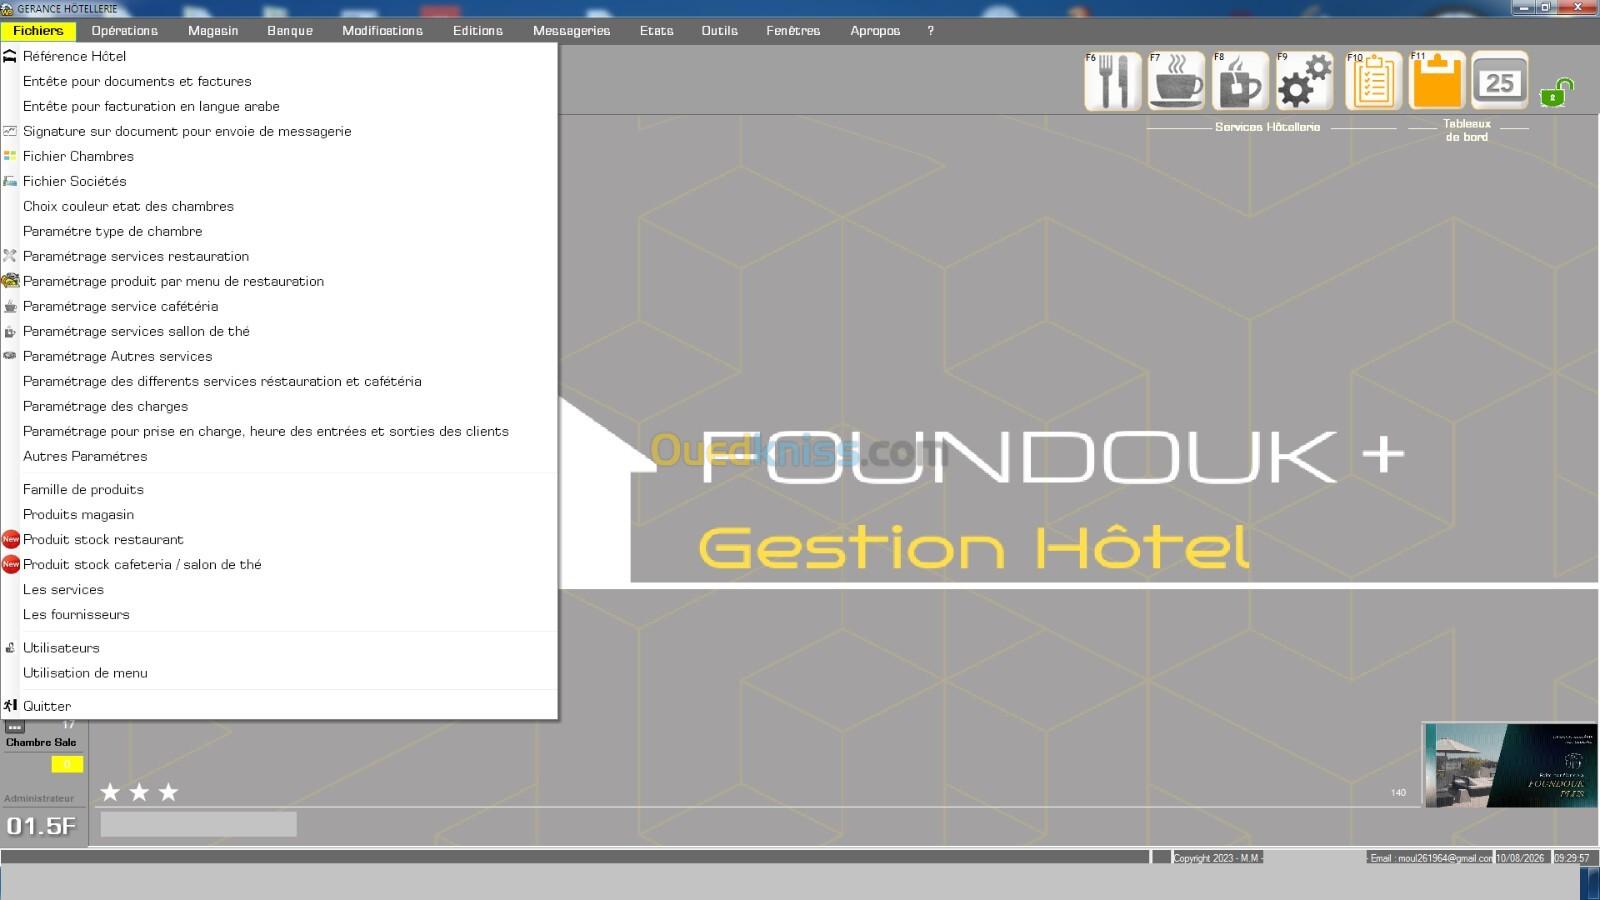The image size is (1600, 900).
Task: Open the Modifications menu
Action: tap(382, 31)
